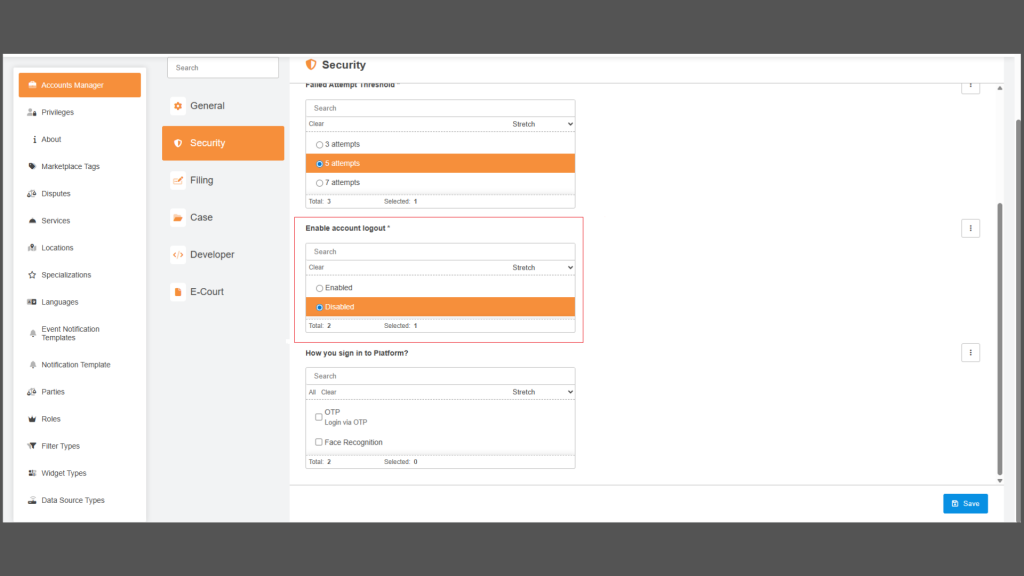This screenshot has height=576, width=1024.
Task: Click the Disputes scale icon in sidebar
Action: pos(32,194)
